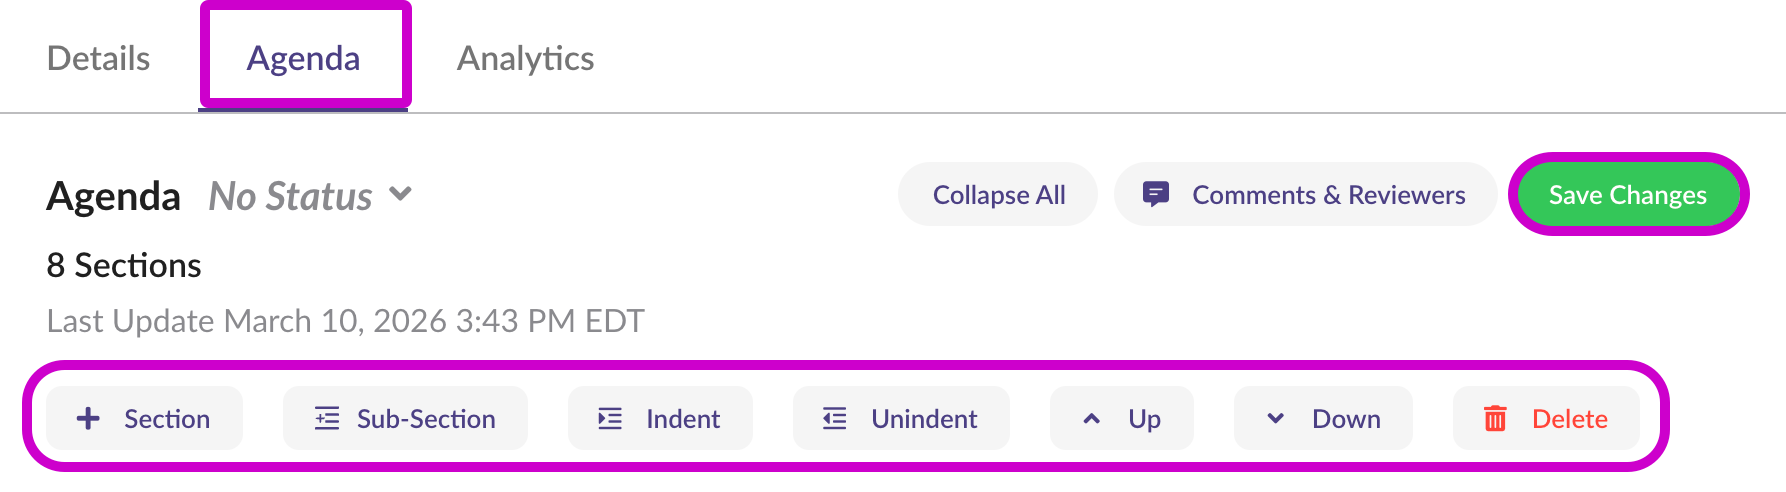Viewport: 1786px width, 492px height.
Task: Click the Up chevron icon
Action: point(1092,419)
